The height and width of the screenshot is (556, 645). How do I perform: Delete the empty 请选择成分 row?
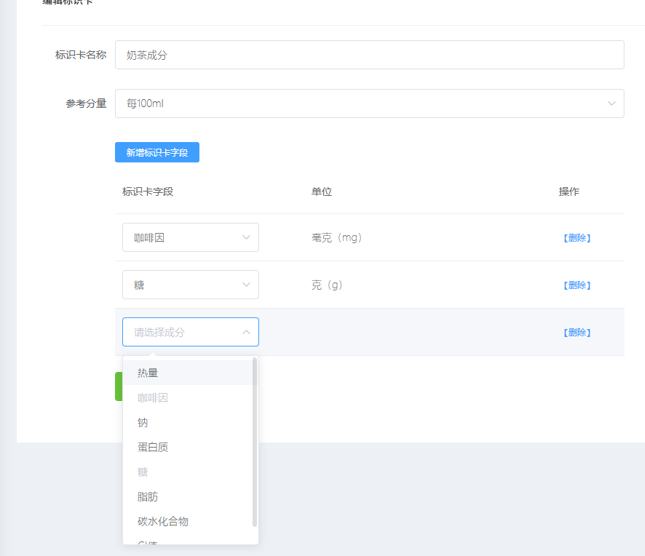pos(577,332)
